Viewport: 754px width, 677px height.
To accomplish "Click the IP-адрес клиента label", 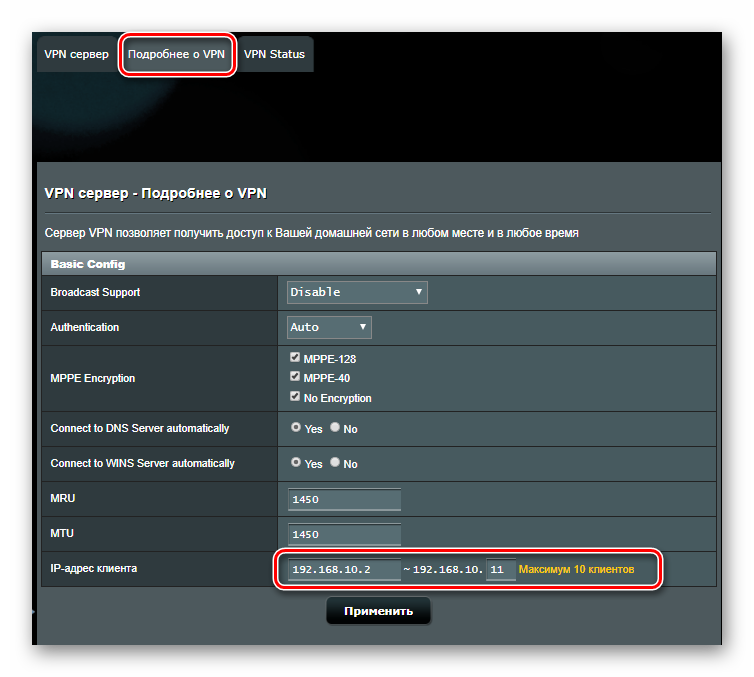I will point(94,569).
